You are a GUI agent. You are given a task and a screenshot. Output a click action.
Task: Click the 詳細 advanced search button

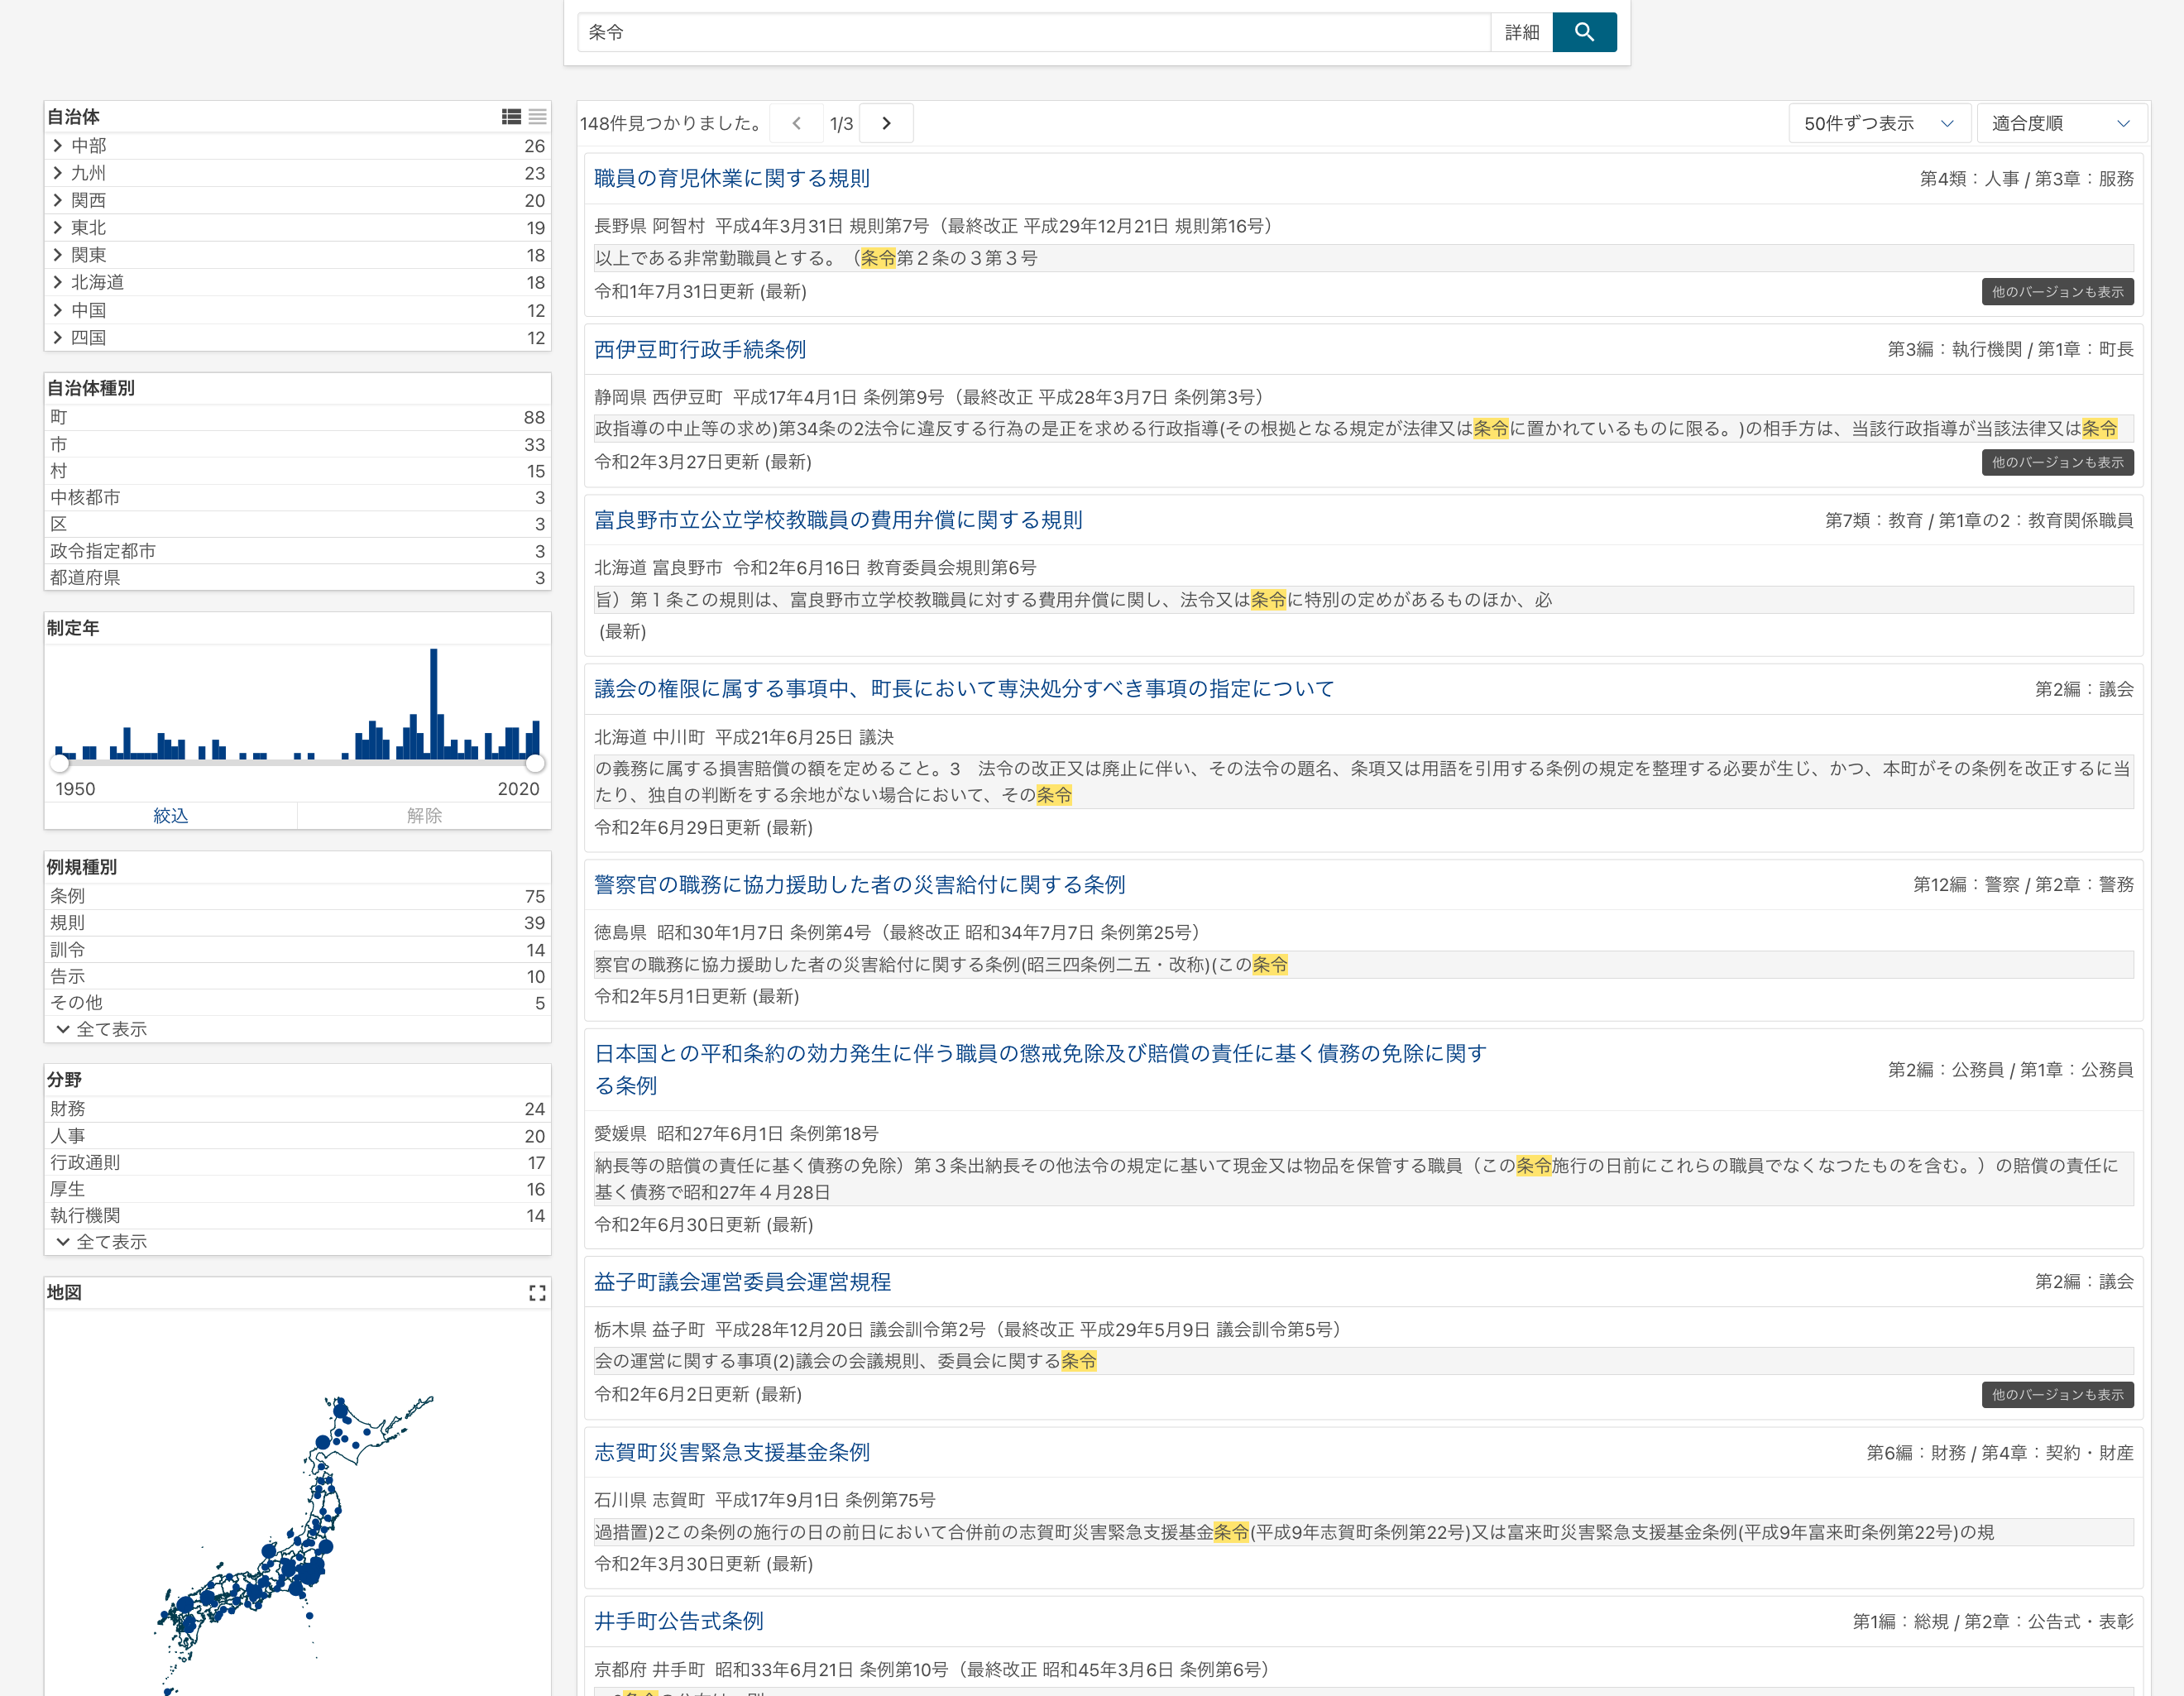1521,32
